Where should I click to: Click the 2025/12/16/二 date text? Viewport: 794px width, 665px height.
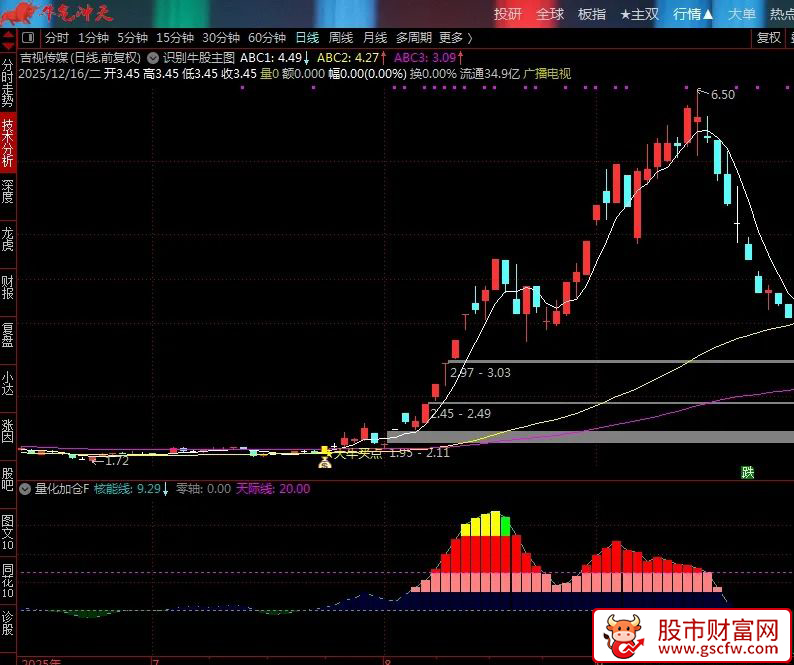point(60,74)
